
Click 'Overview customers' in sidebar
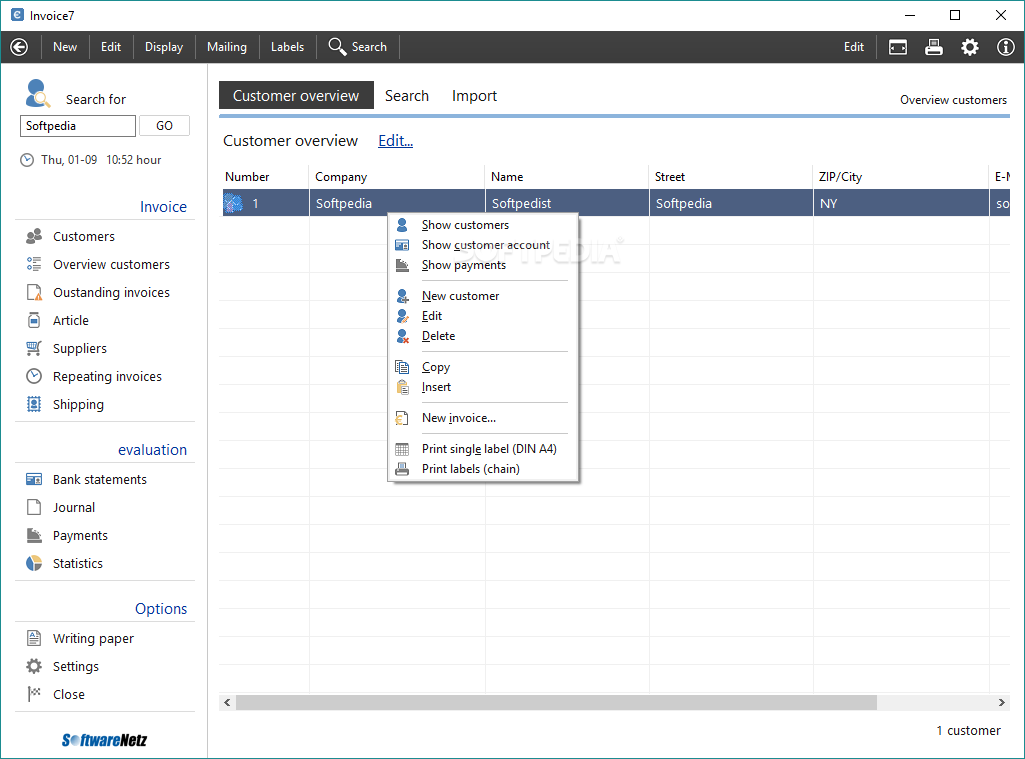coord(111,264)
